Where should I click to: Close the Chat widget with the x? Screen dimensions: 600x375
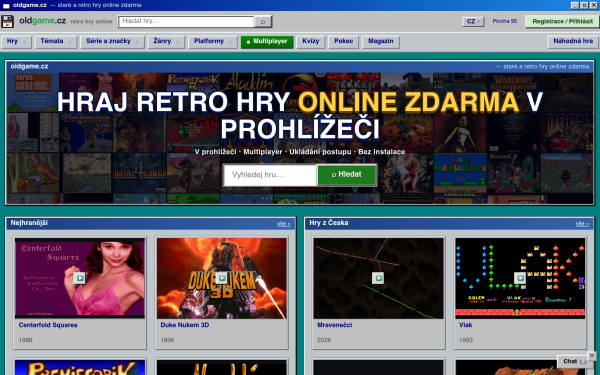[x=592, y=355]
